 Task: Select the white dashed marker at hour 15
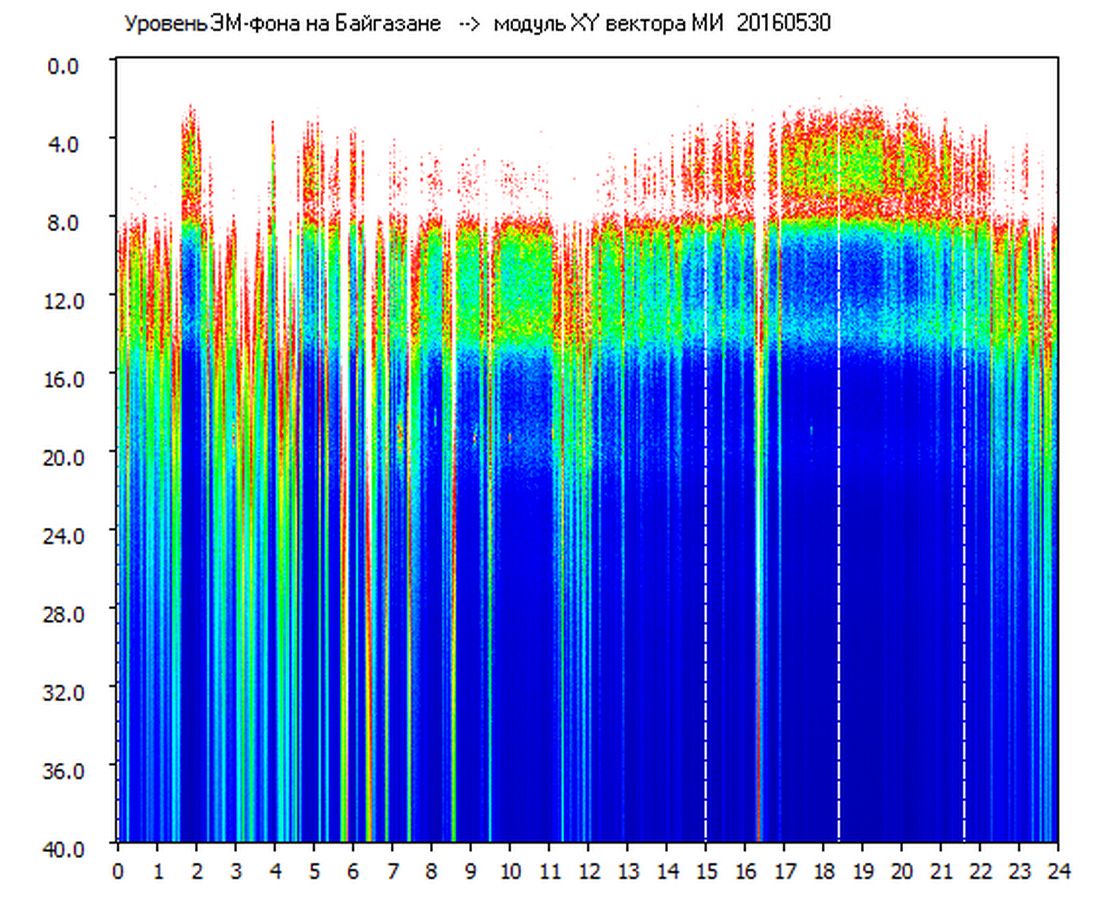pyautogui.click(x=706, y=600)
